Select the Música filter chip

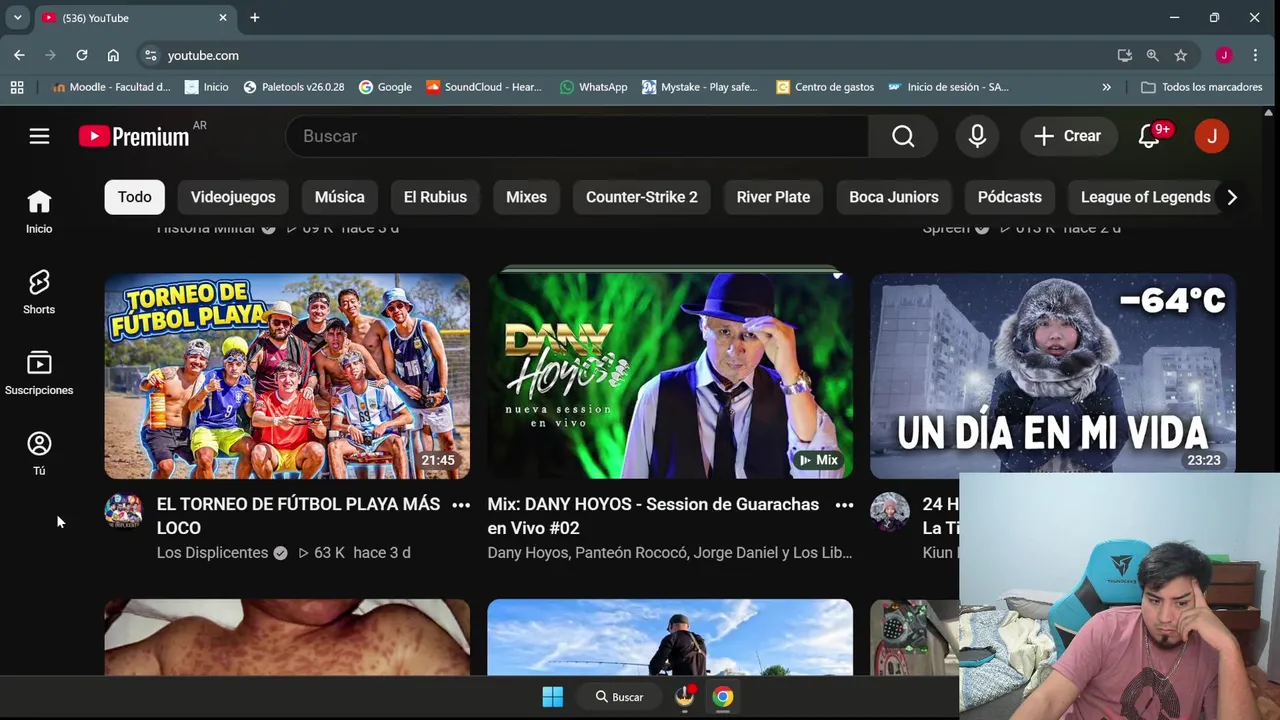pyautogui.click(x=340, y=197)
